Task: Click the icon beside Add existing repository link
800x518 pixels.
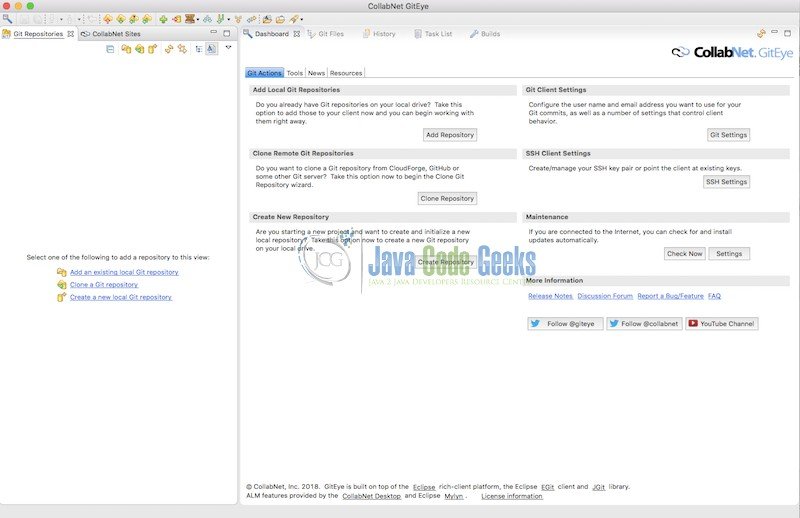Action: [x=62, y=272]
